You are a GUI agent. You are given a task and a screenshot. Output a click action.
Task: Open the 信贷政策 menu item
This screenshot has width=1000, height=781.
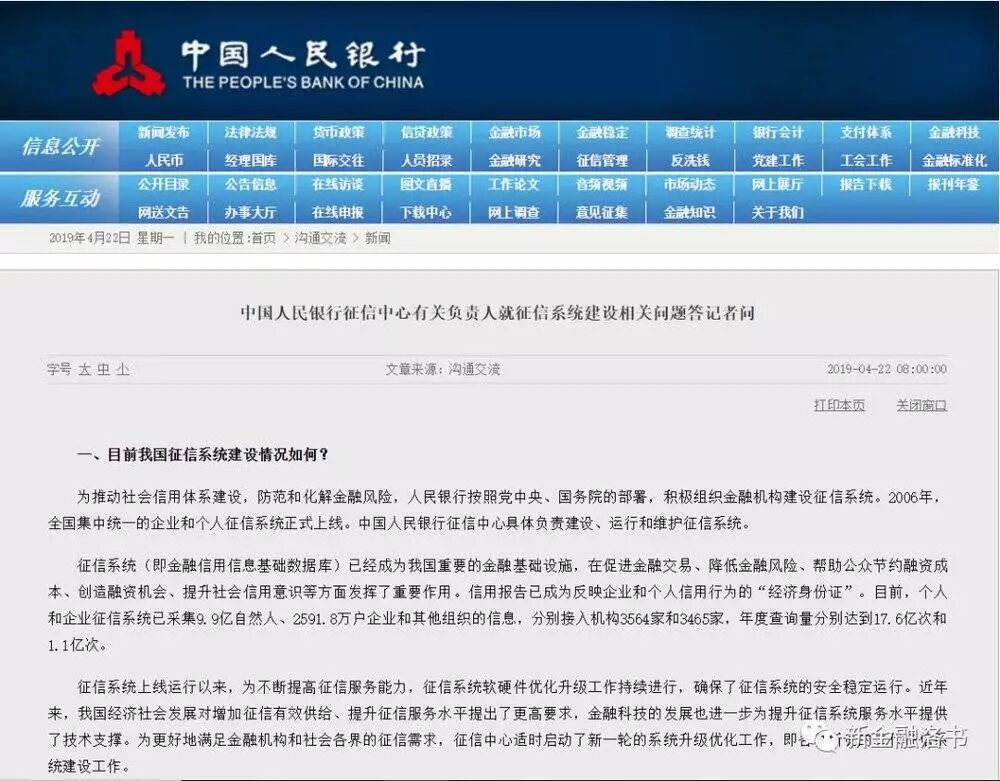[426, 133]
